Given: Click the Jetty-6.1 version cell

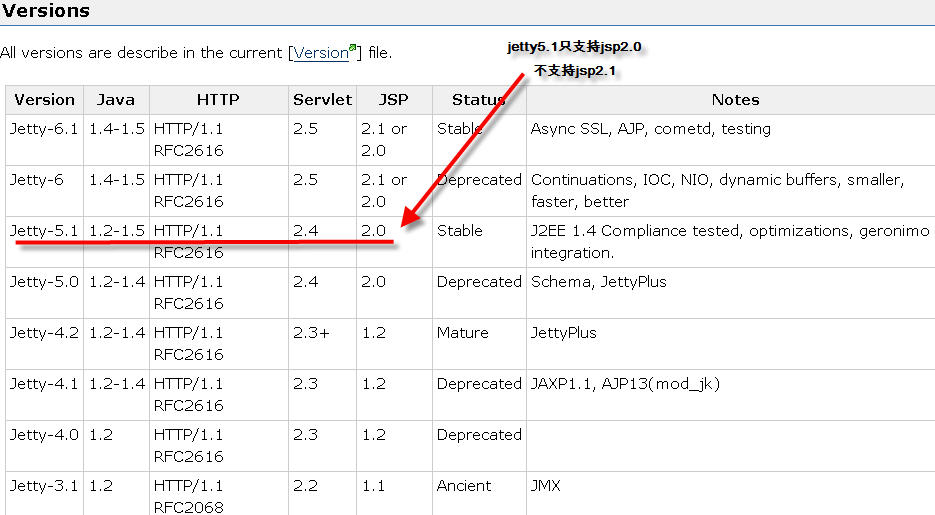Looking at the screenshot, I should click(44, 129).
